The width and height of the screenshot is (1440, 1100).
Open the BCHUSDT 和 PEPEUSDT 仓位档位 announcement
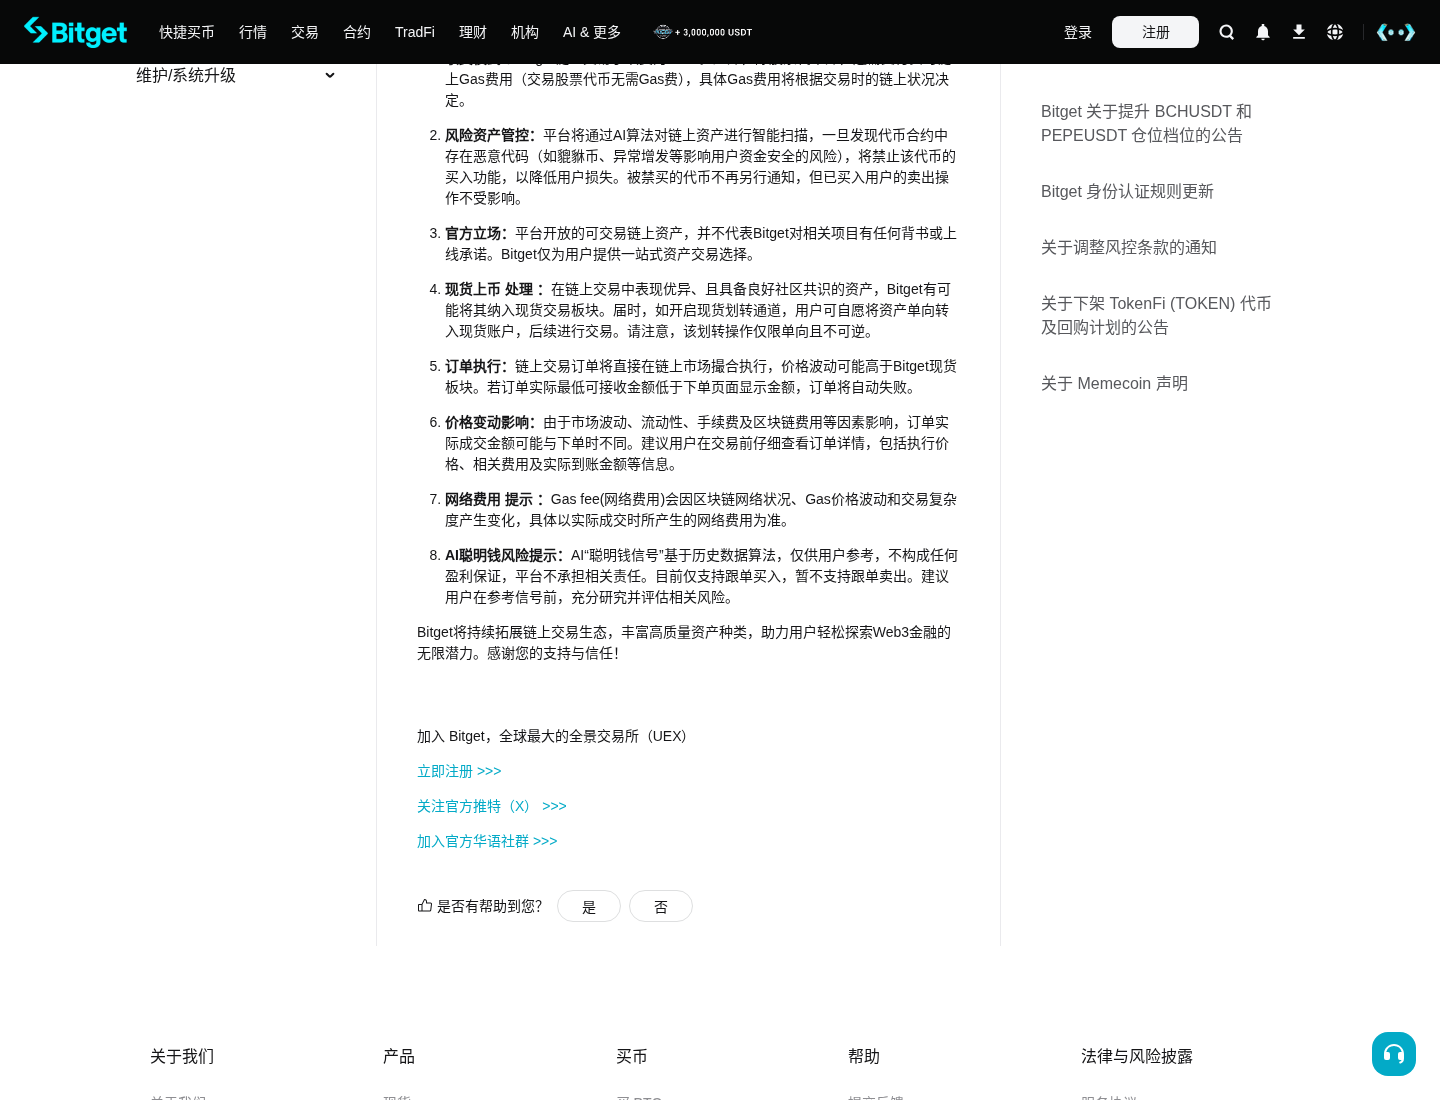1146,124
